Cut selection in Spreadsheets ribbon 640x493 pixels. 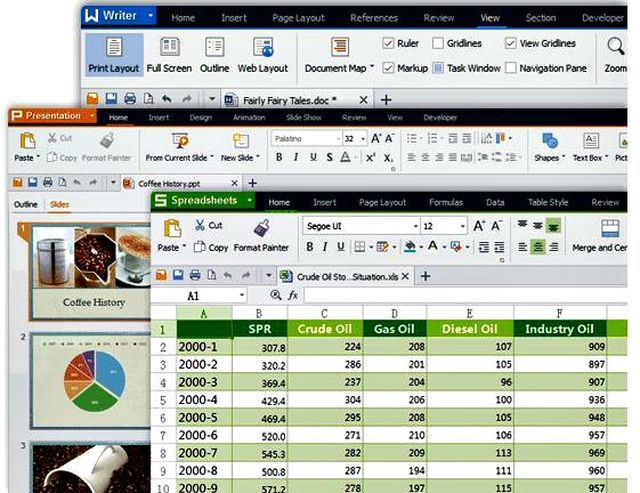pyautogui.click(x=209, y=225)
